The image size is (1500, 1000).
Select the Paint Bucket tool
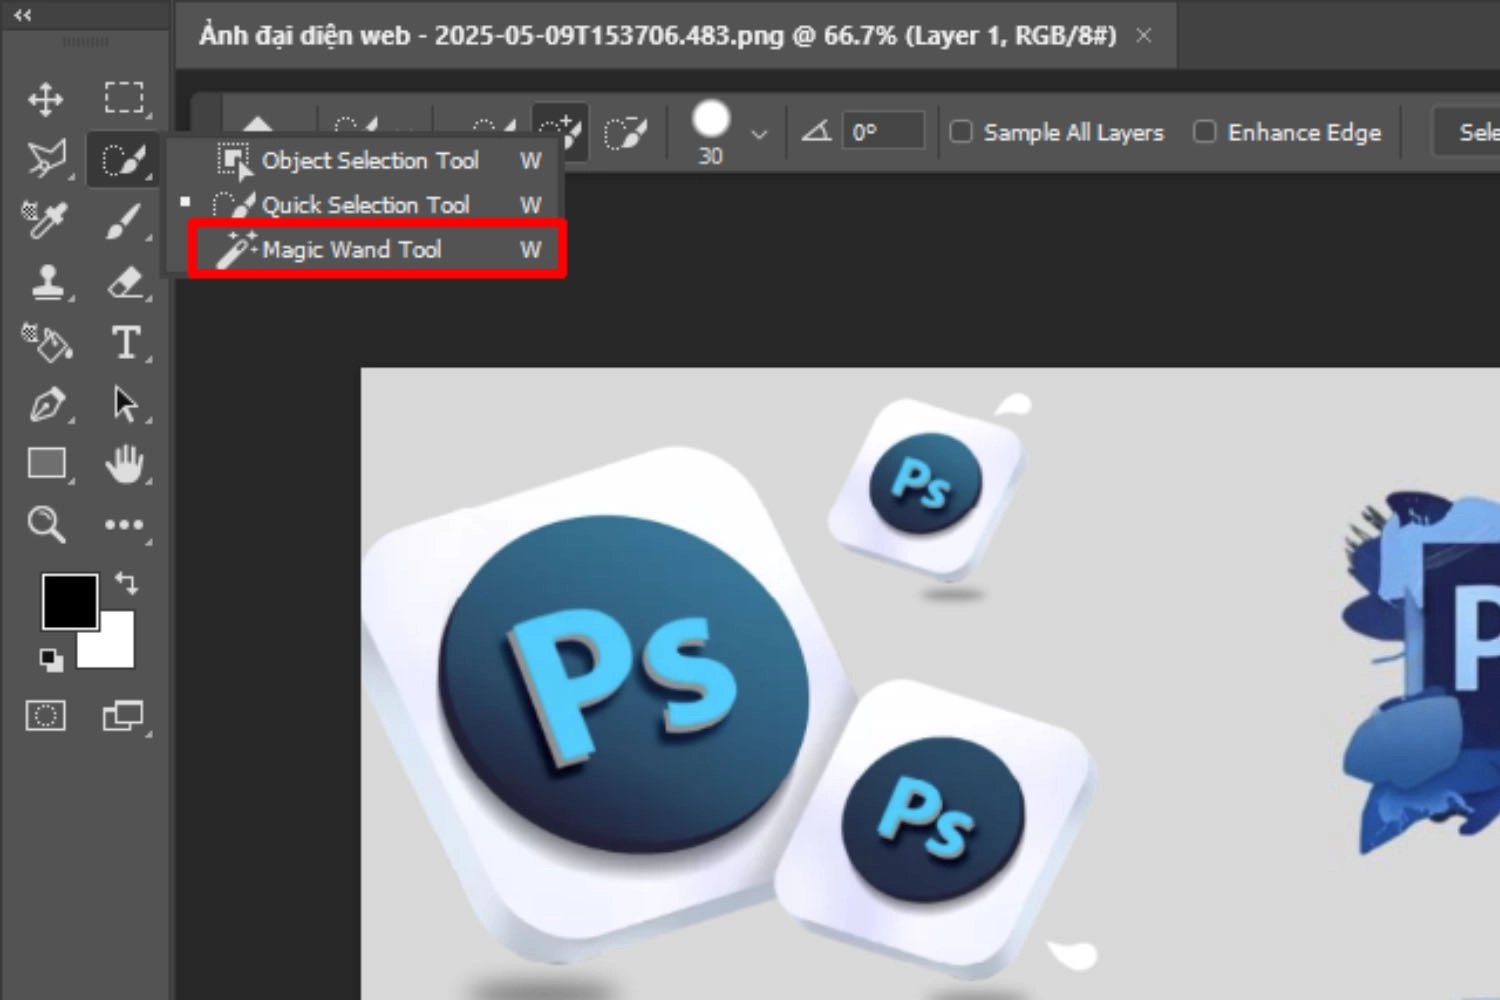click(x=46, y=342)
